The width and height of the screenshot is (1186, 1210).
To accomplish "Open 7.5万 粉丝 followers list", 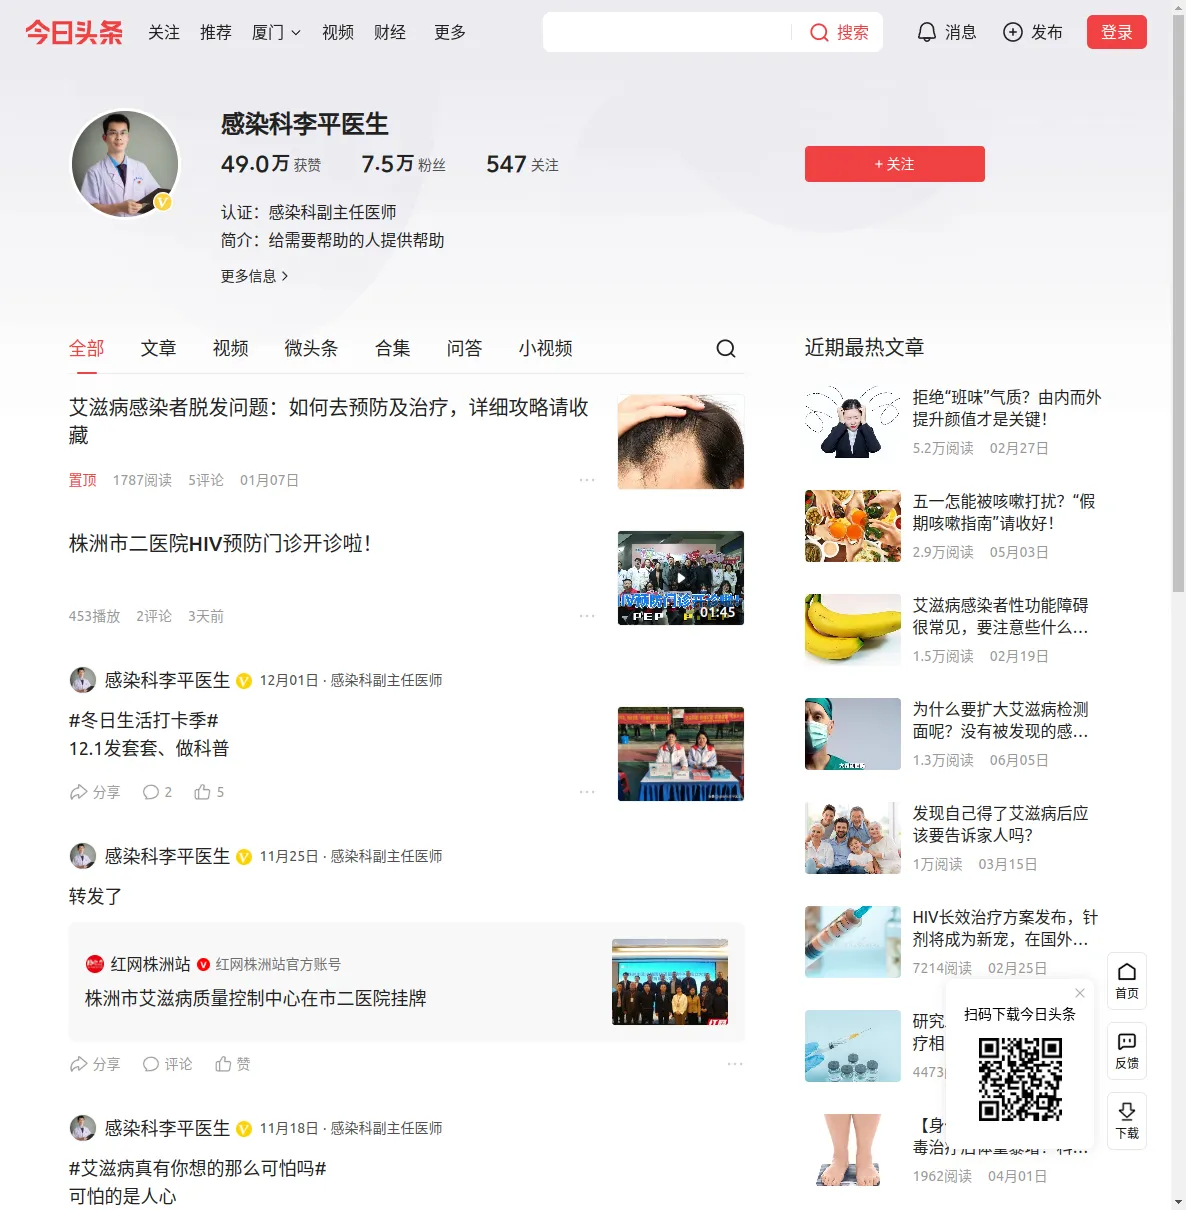I will (403, 164).
